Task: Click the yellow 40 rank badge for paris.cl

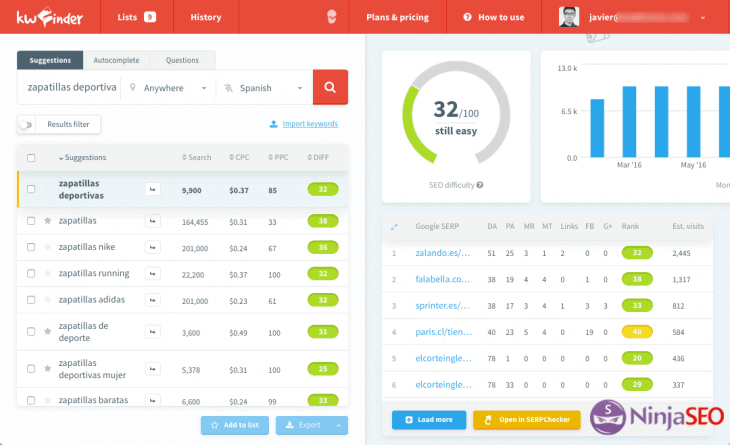Action: point(637,332)
